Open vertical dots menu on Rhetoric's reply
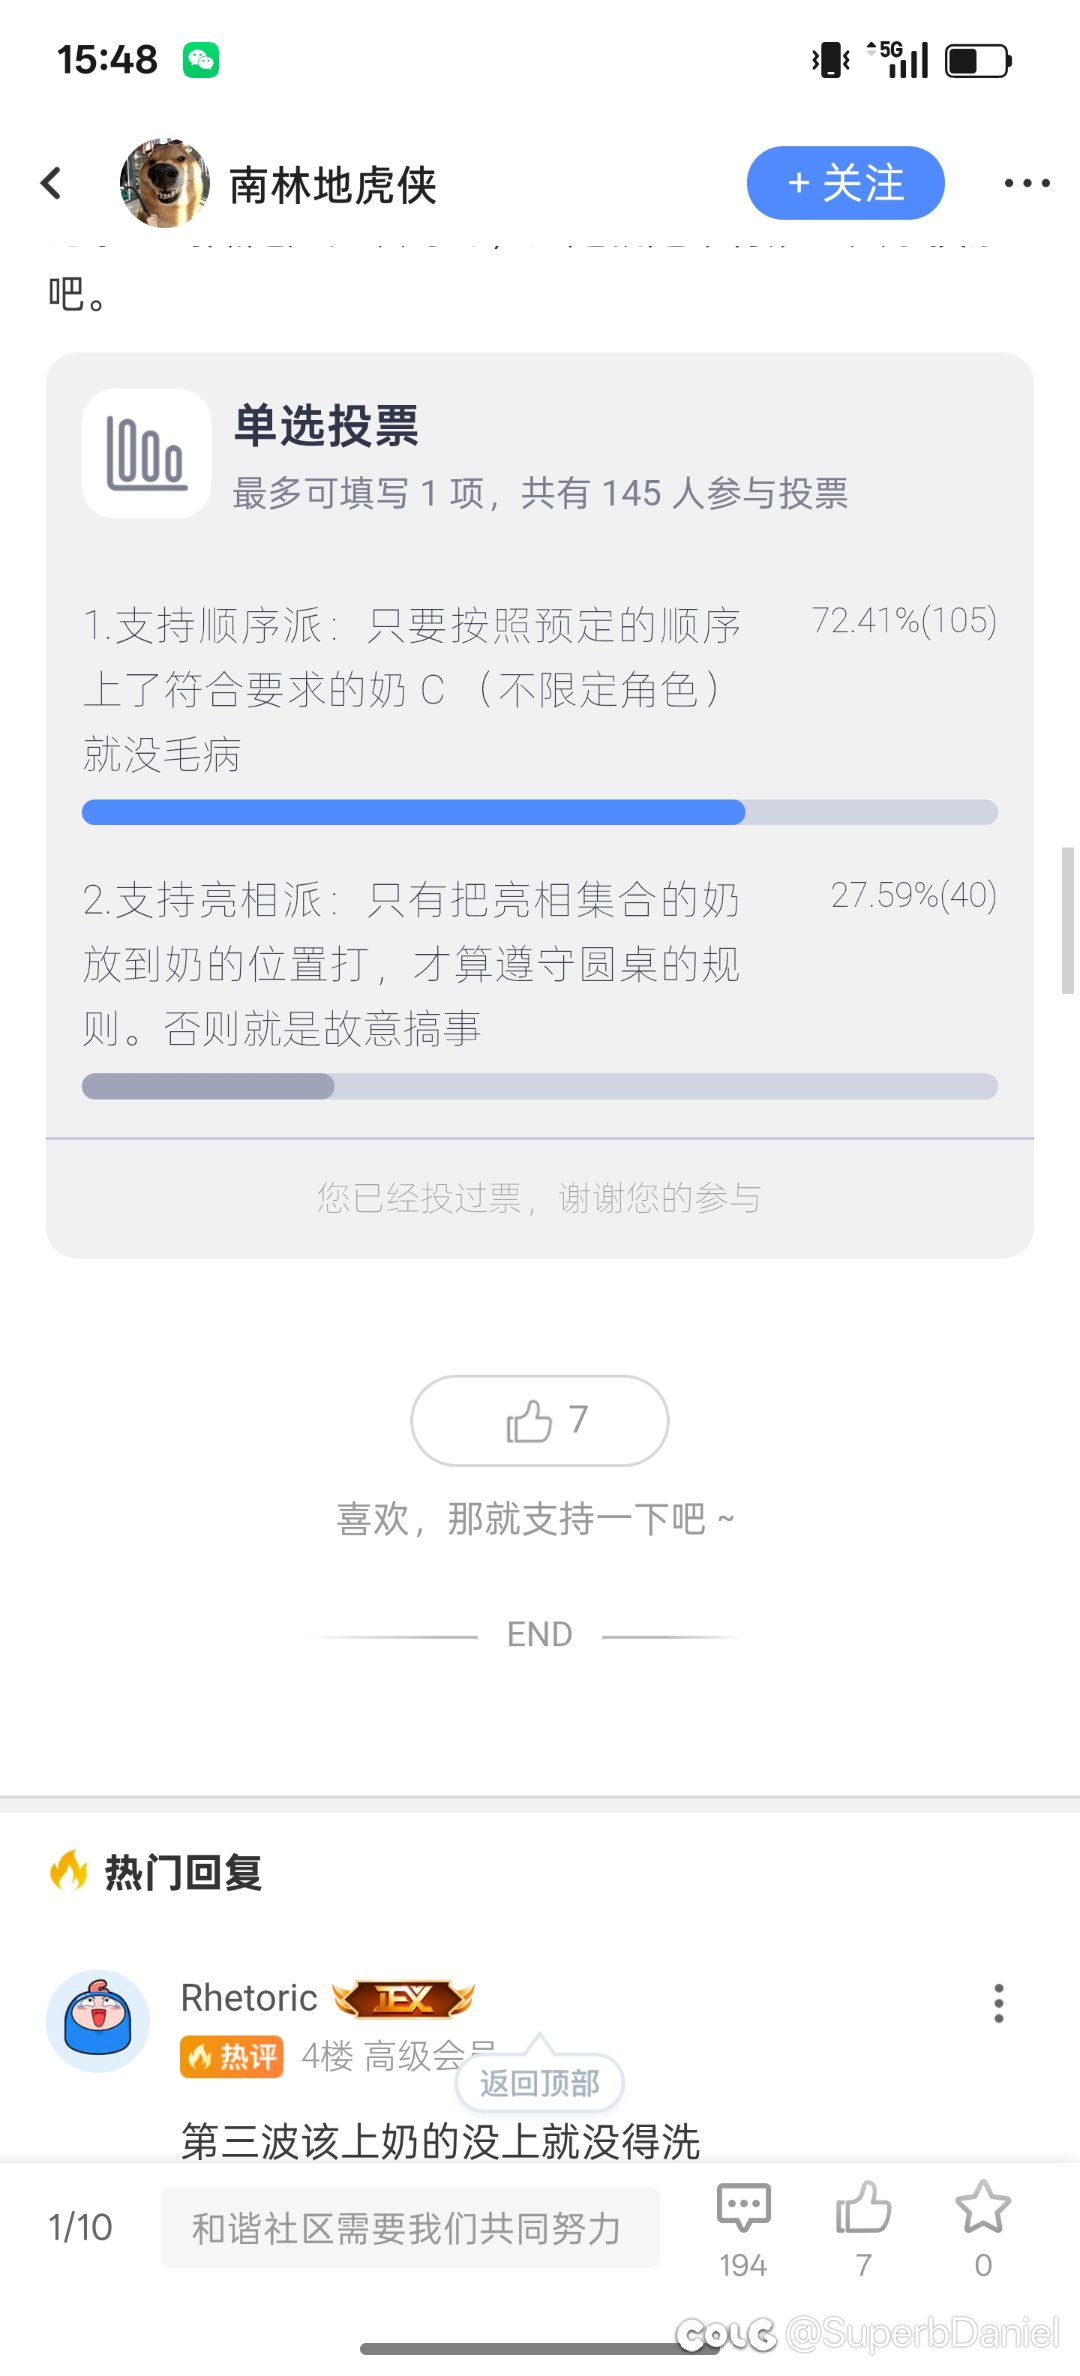 click(x=998, y=2003)
